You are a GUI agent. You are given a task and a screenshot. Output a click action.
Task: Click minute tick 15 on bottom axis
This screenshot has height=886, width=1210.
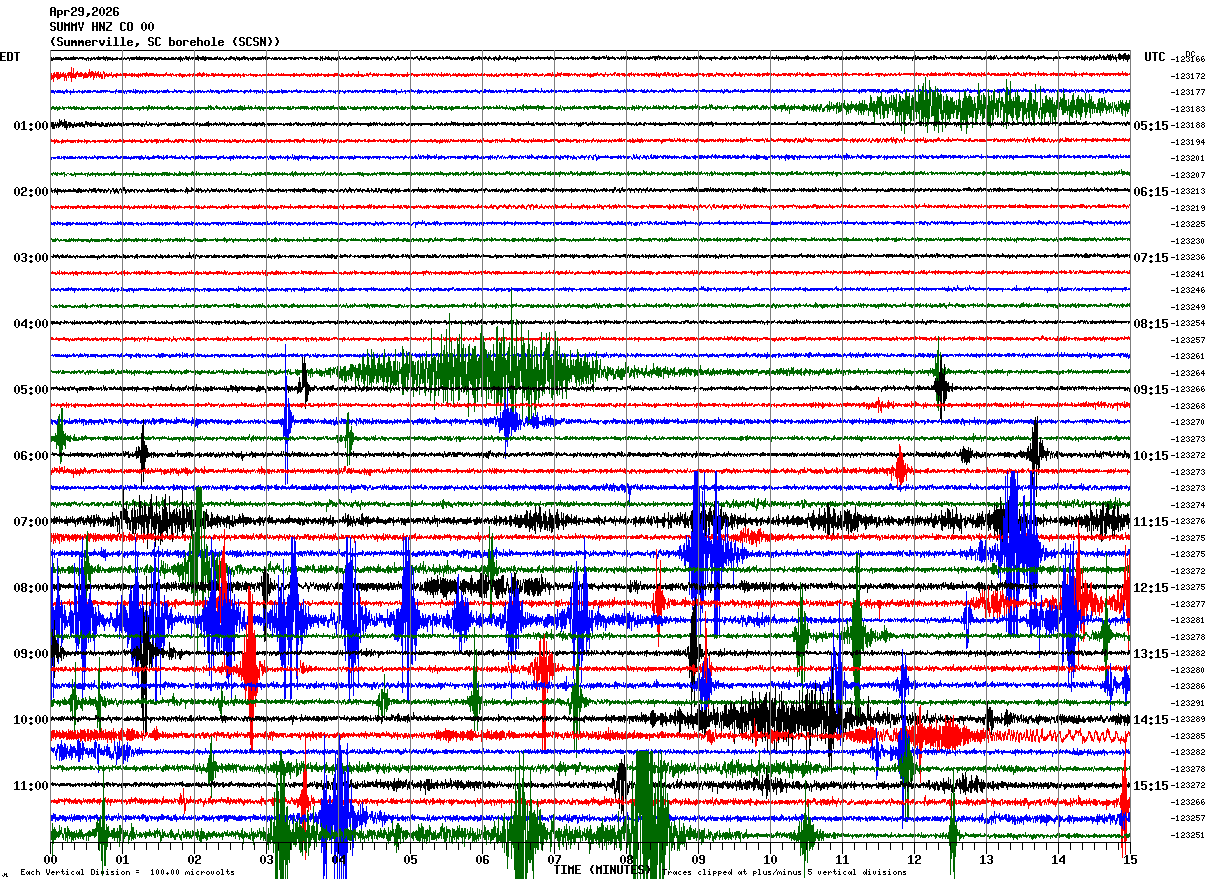tap(1130, 859)
